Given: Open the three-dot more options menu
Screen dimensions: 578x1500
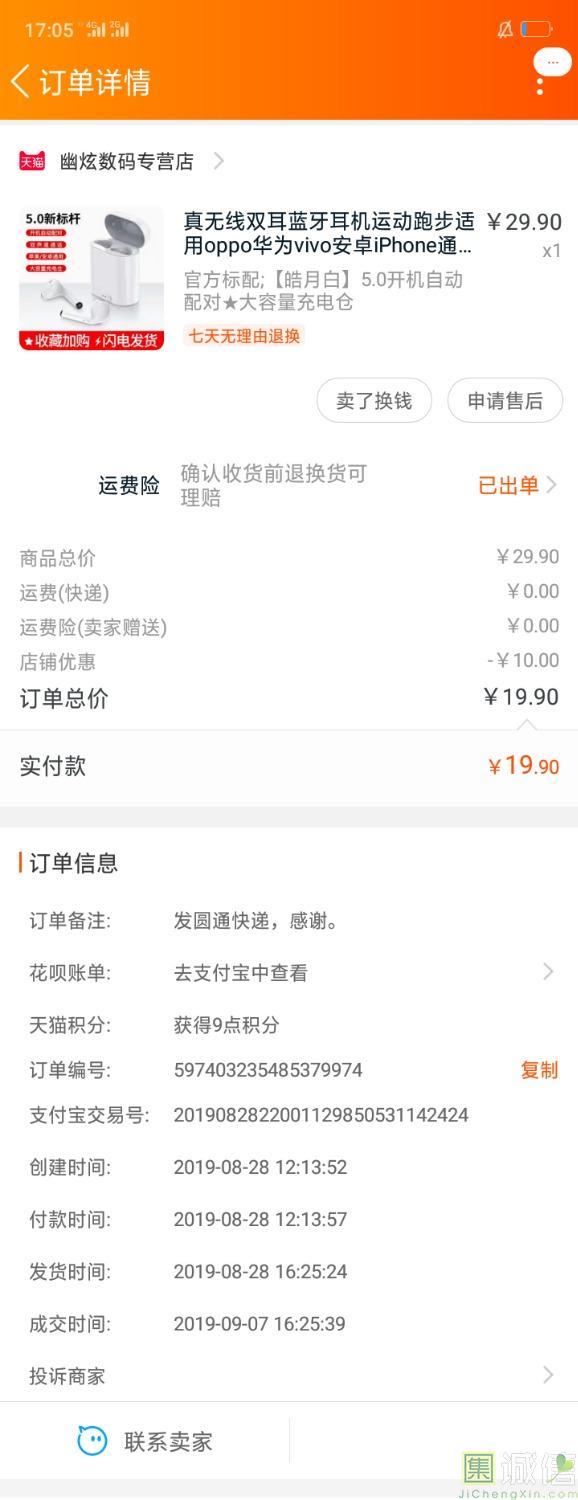Looking at the screenshot, I should tap(540, 86).
